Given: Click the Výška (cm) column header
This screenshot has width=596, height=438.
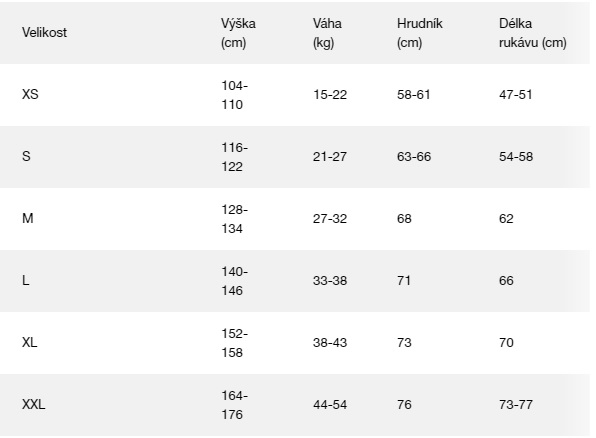Looking at the screenshot, I should point(238,33).
